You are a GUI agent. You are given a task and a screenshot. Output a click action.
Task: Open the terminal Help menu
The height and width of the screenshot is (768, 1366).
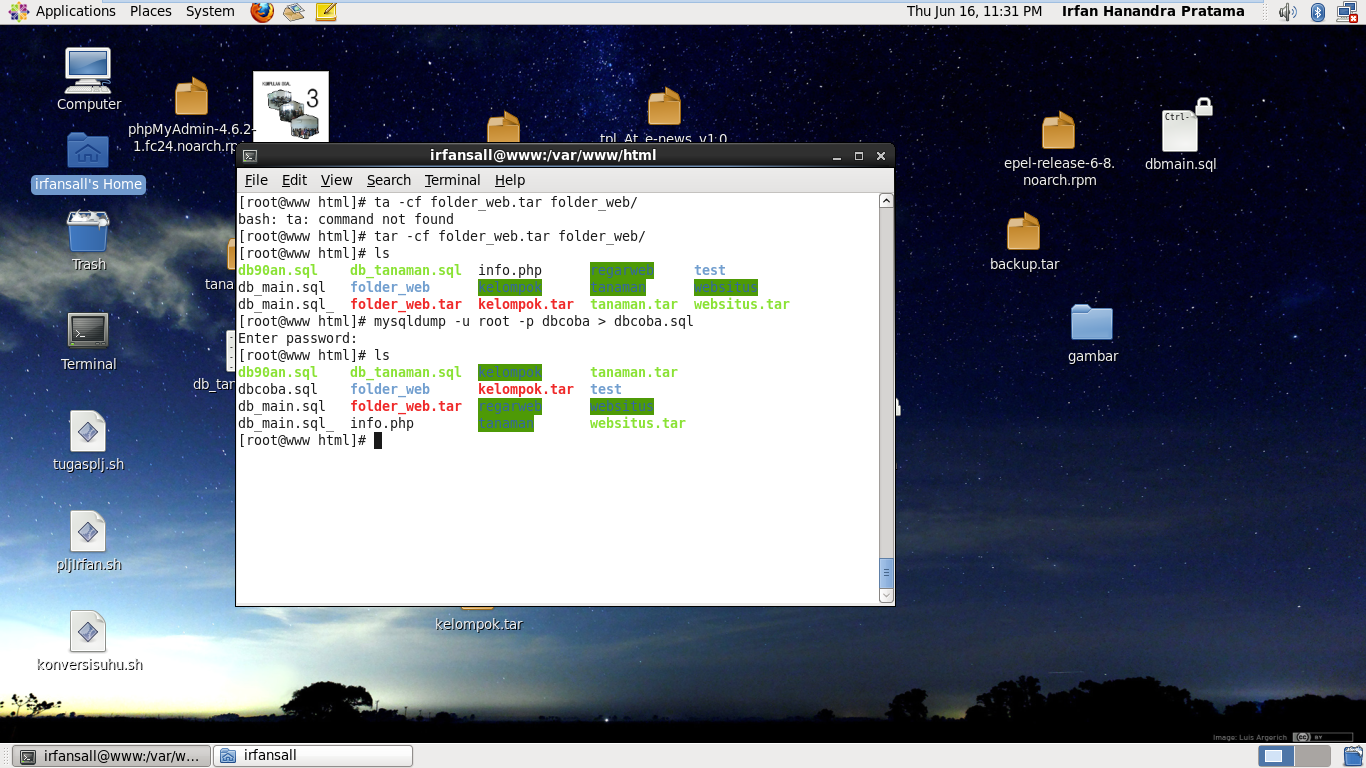pyautogui.click(x=510, y=180)
